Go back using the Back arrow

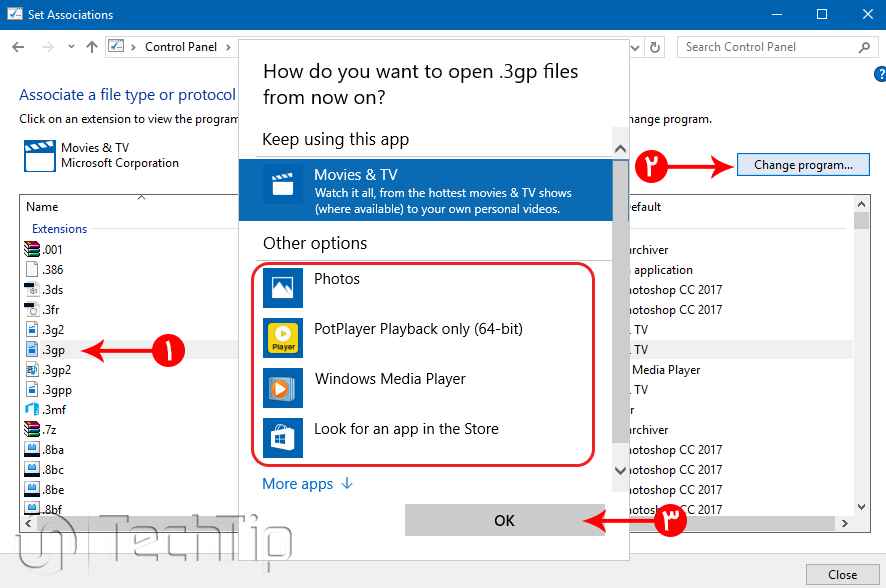18,47
